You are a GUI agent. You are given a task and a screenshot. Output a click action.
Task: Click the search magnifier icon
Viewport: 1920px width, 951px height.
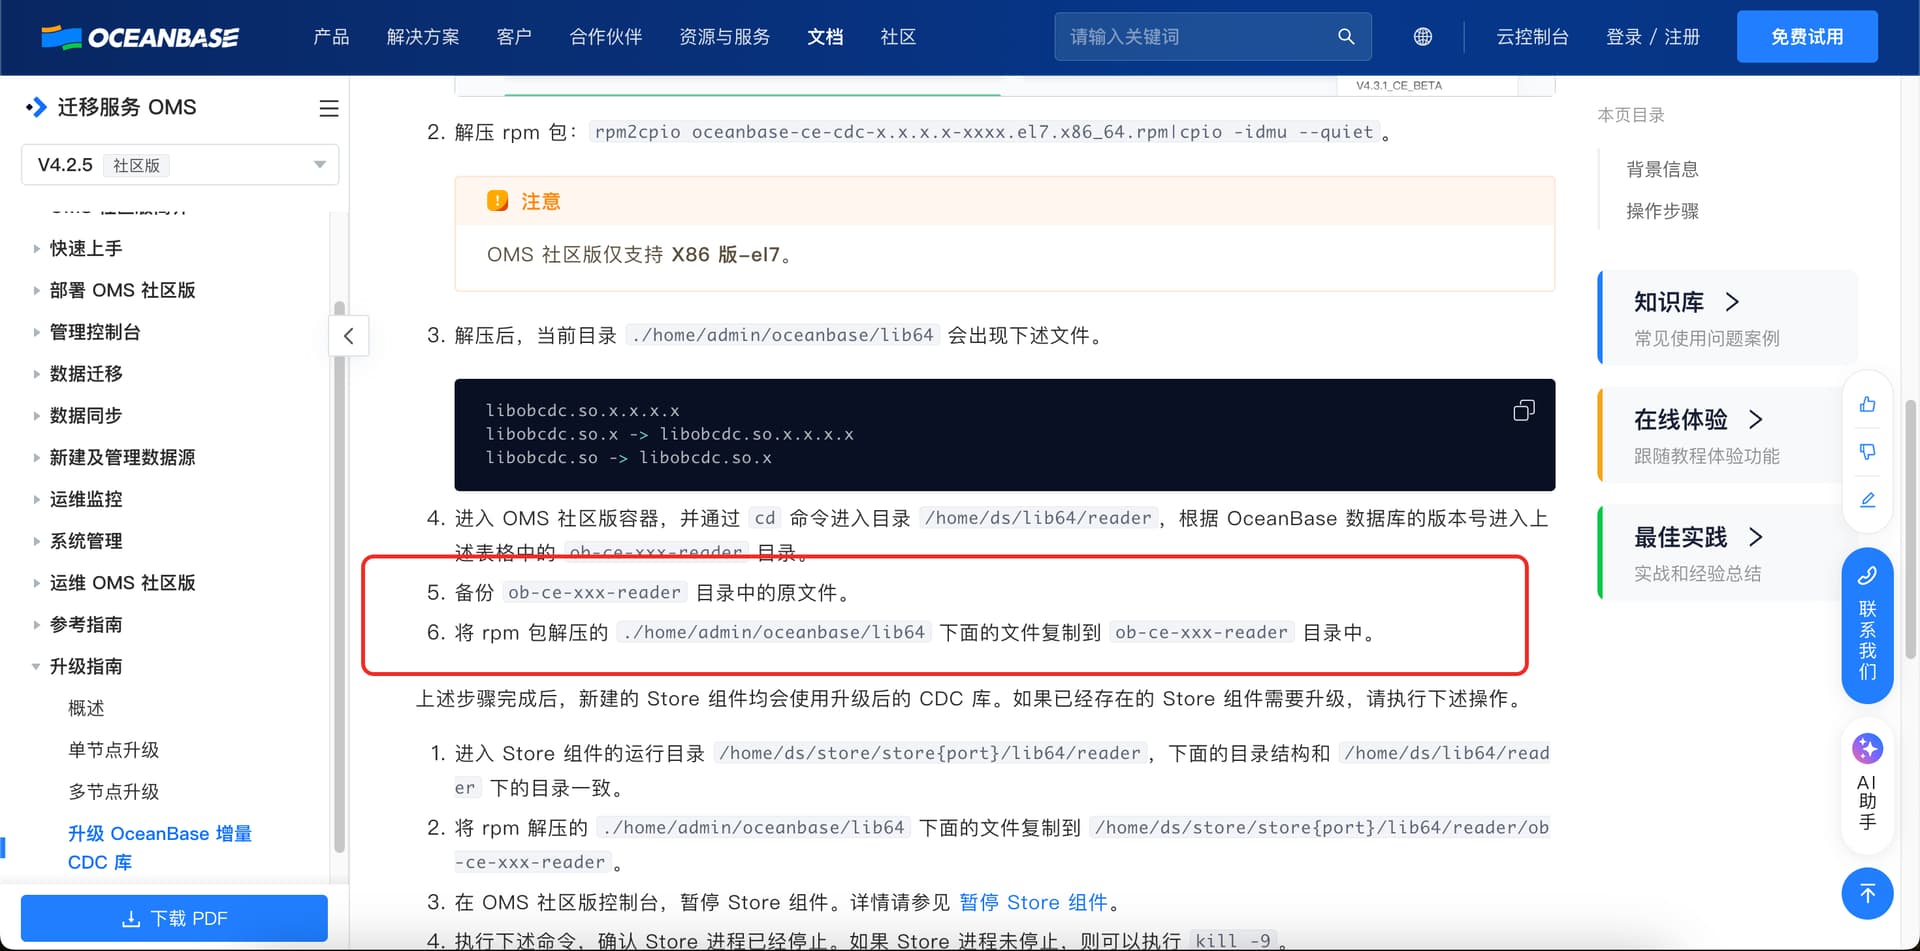pos(1346,36)
